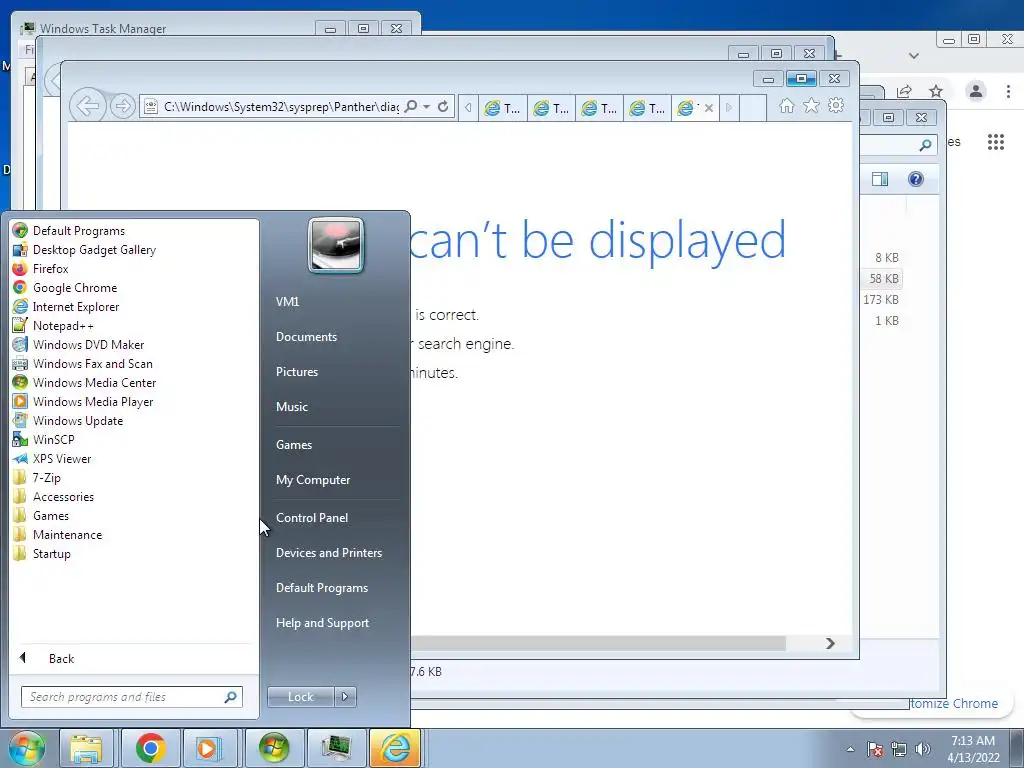
Task: Open Windows Update
Action: 78,420
